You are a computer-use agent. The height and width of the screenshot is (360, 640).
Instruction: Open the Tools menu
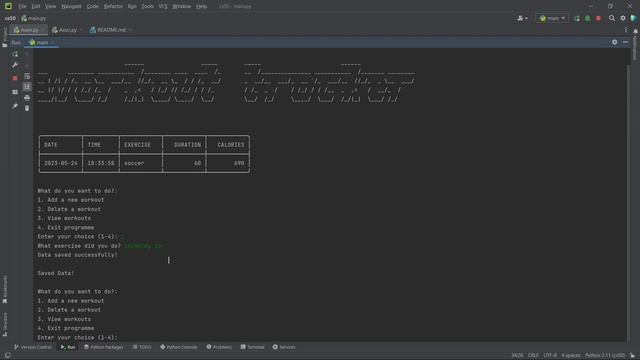click(147, 6)
